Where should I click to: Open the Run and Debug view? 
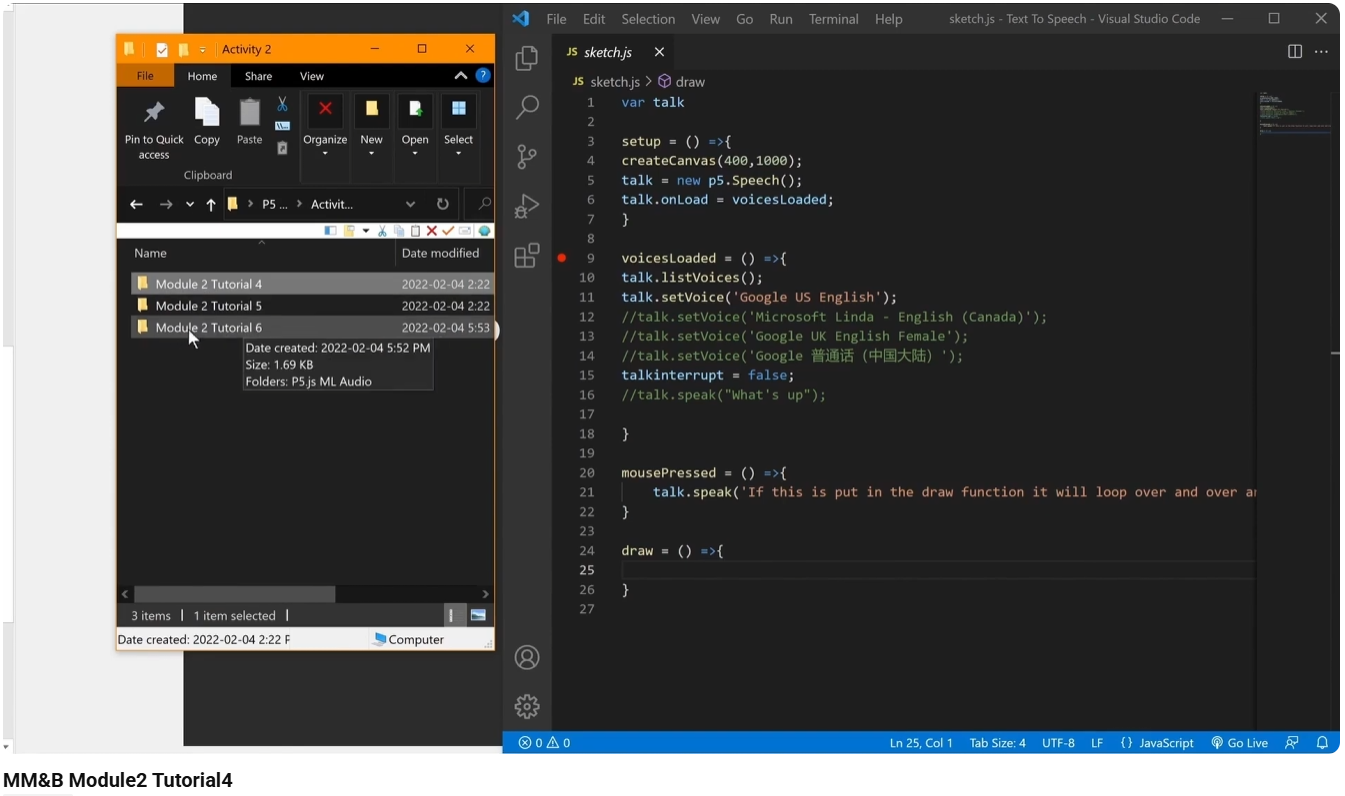tap(526, 206)
